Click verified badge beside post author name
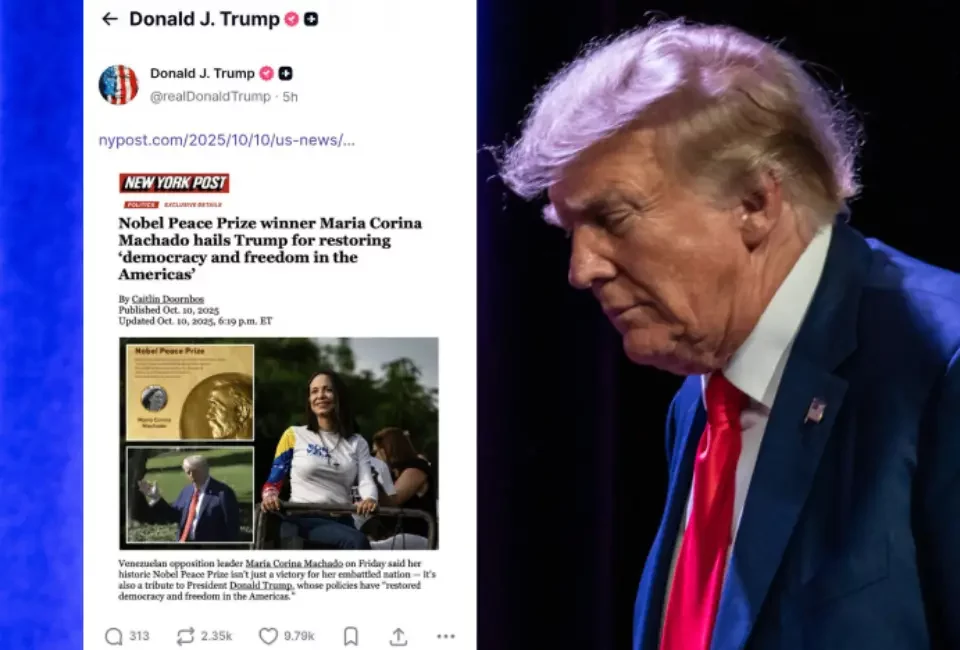Screen dimensions: 960x650 (266, 73)
